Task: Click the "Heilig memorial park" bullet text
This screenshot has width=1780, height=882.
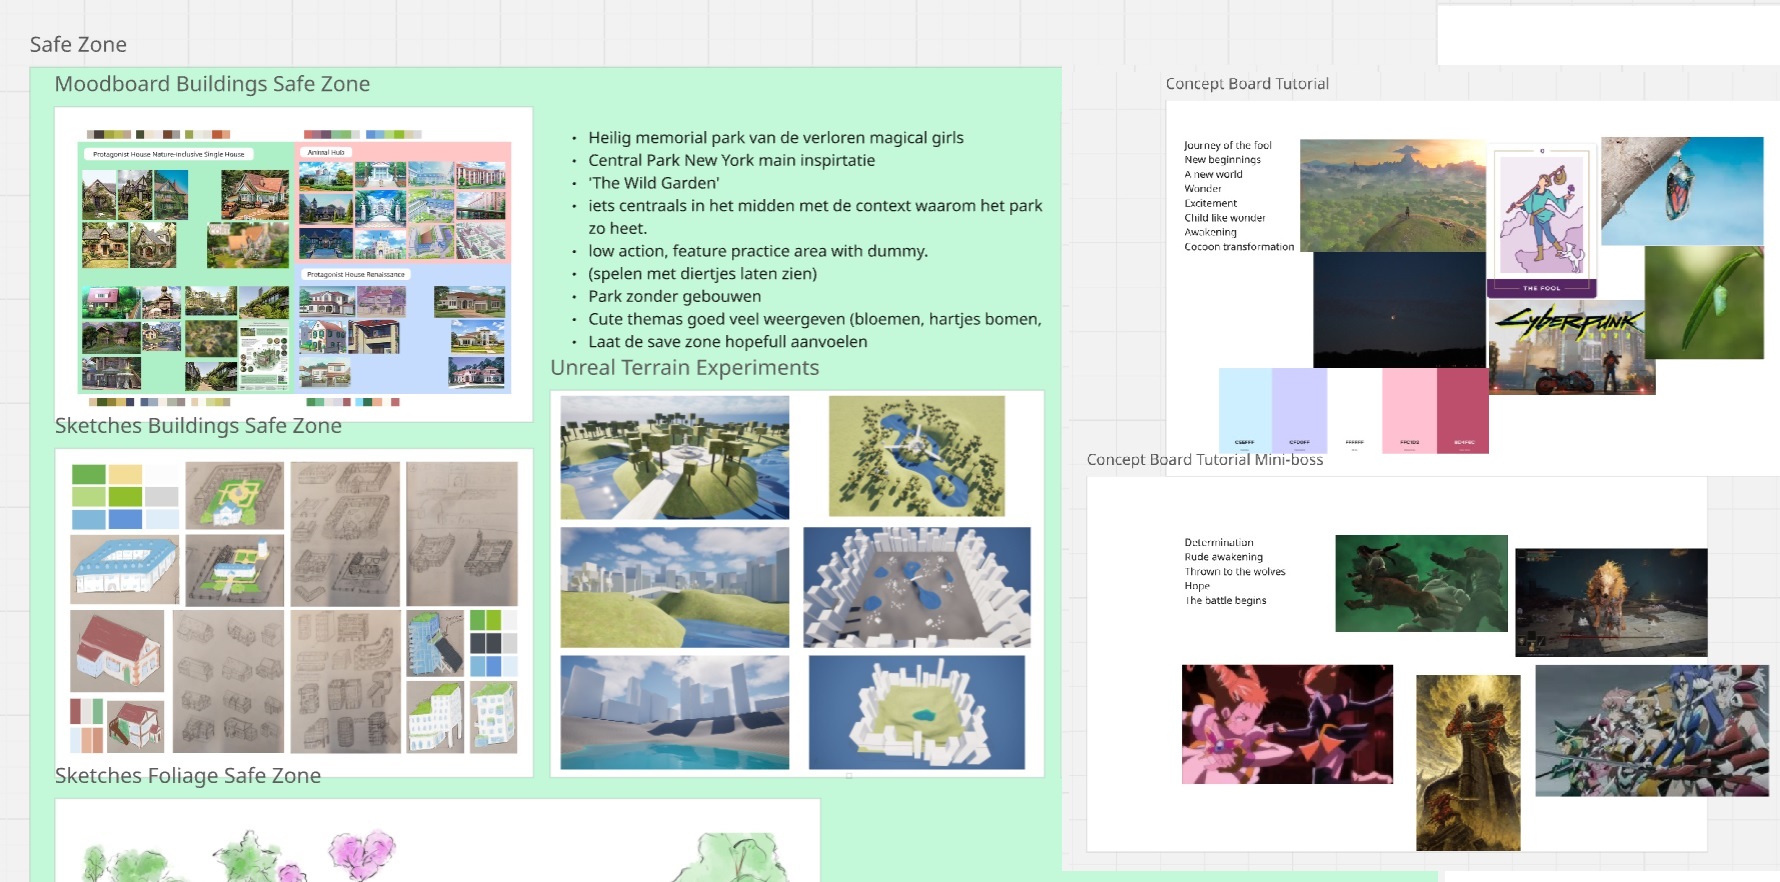Action: (775, 138)
